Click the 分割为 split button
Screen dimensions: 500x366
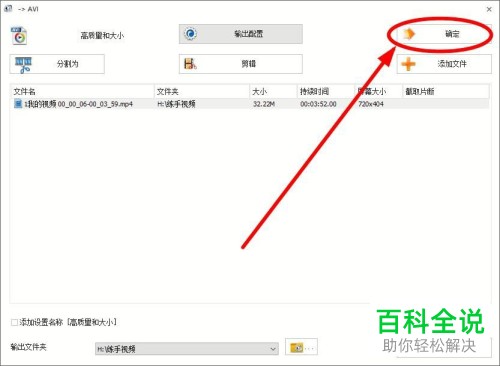(x=57, y=64)
